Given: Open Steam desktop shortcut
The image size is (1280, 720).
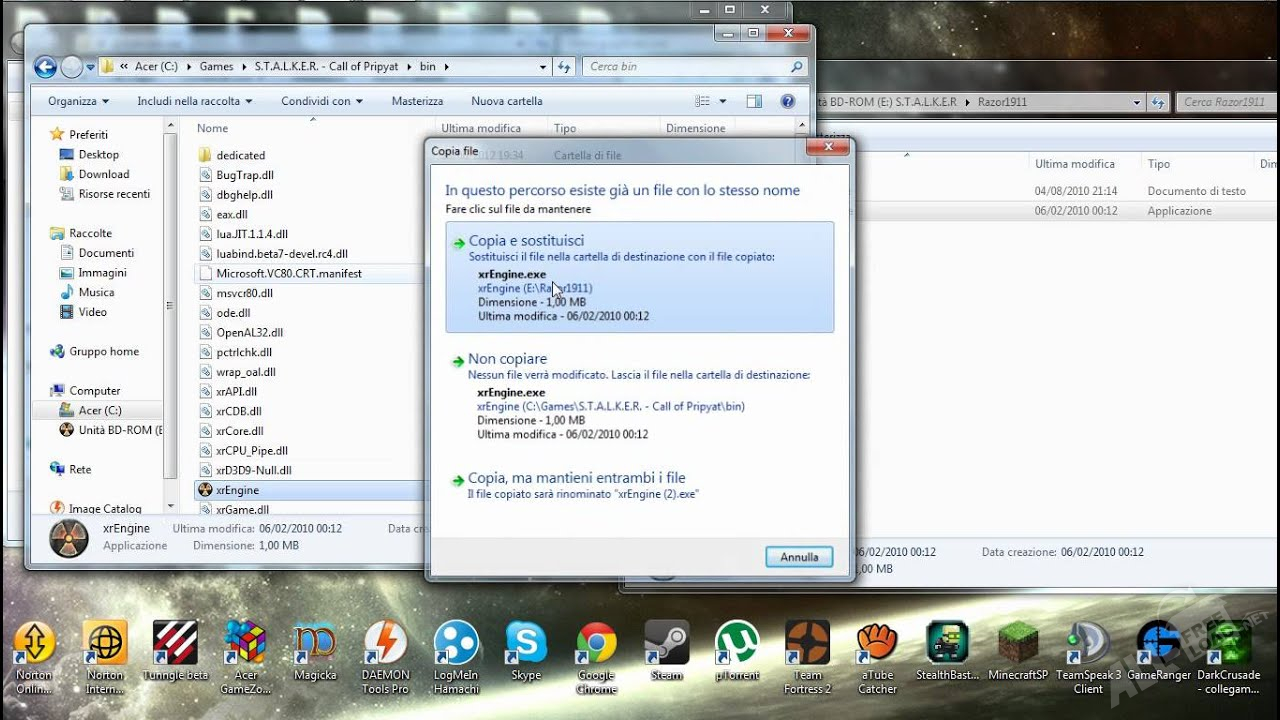Looking at the screenshot, I should pos(666,644).
